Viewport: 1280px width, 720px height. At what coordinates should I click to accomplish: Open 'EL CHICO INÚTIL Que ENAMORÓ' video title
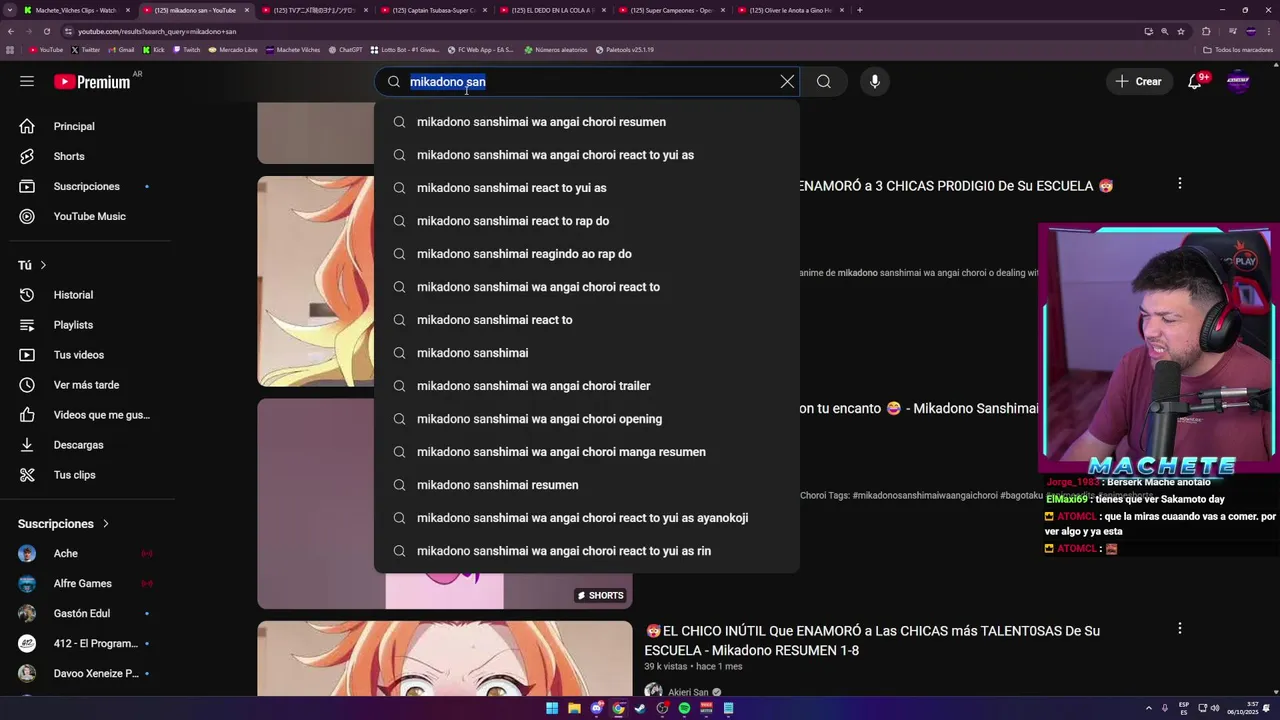(872, 641)
